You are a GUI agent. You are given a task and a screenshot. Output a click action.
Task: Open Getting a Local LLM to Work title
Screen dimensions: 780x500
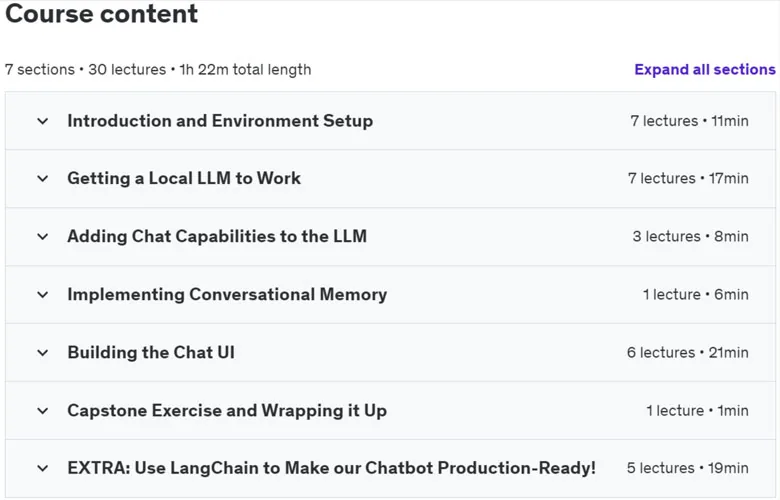184,179
